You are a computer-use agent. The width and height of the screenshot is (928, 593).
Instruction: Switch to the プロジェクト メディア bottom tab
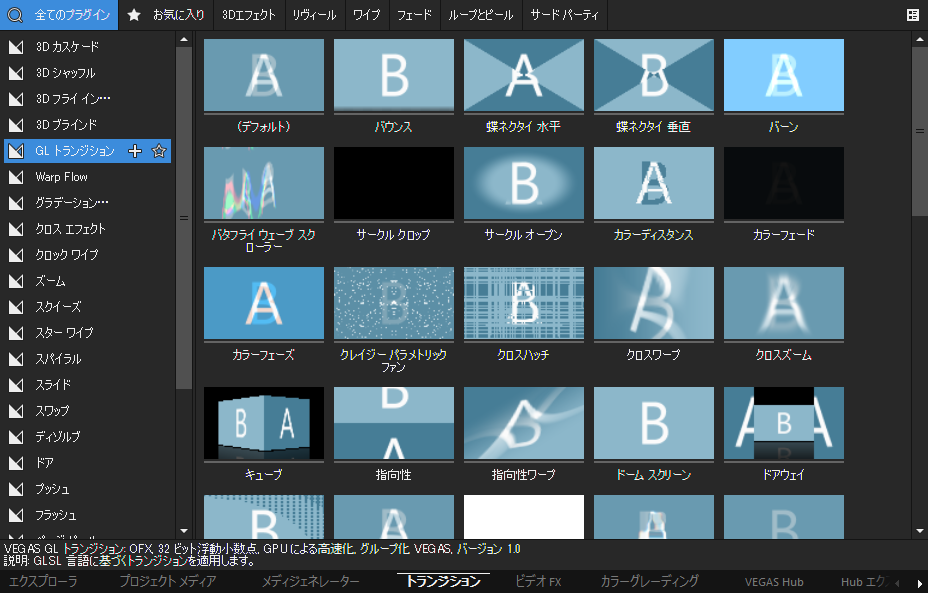[x=167, y=581]
